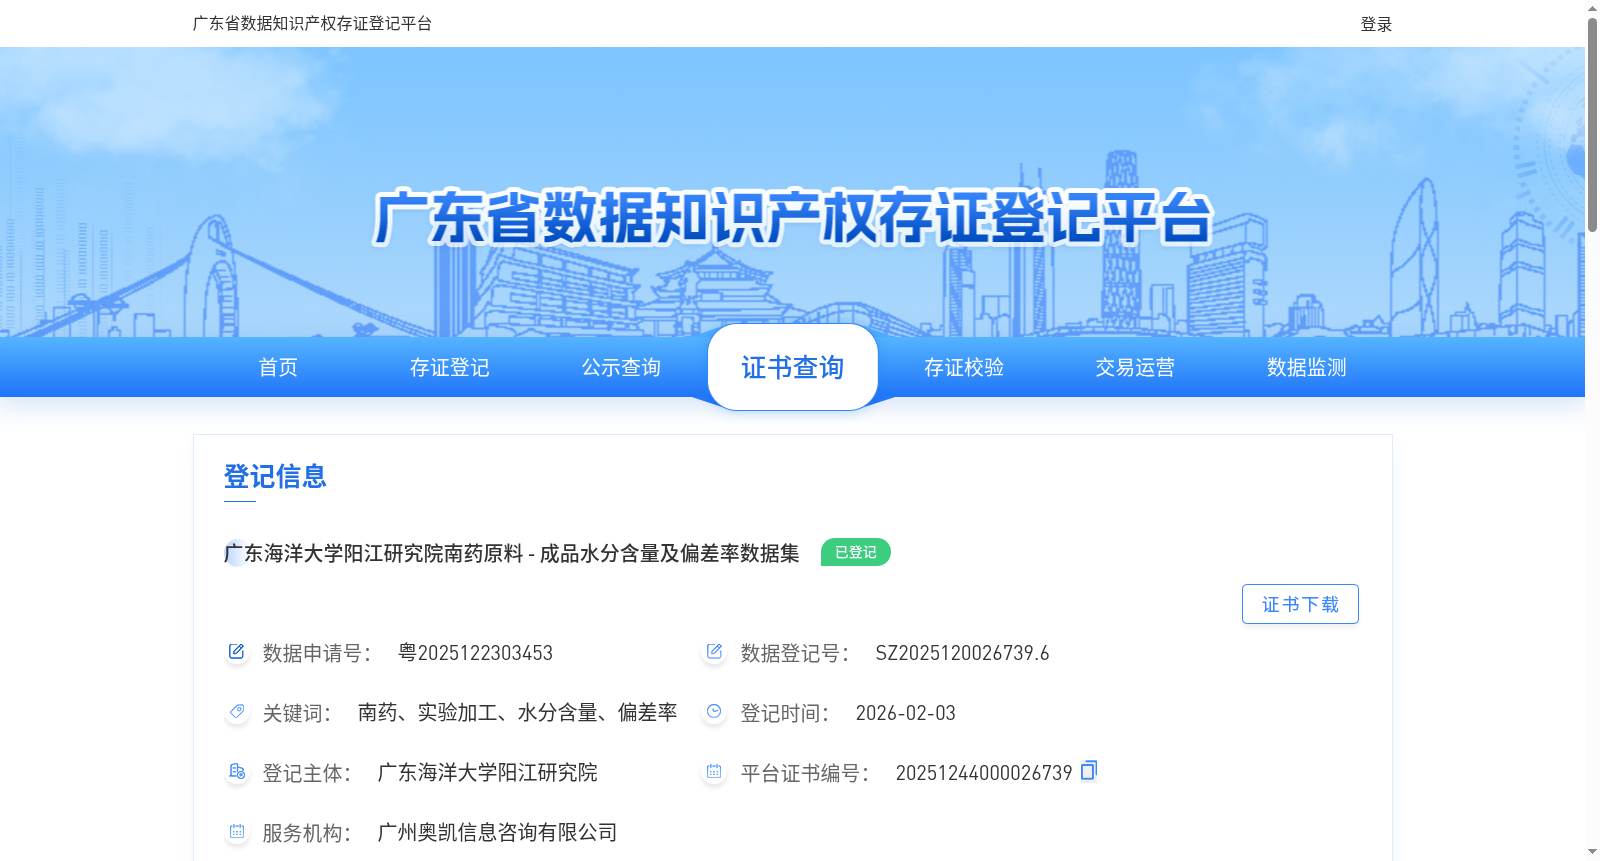Select certificate number 20251244000026739
1600x861 pixels.
[x=984, y=773]
